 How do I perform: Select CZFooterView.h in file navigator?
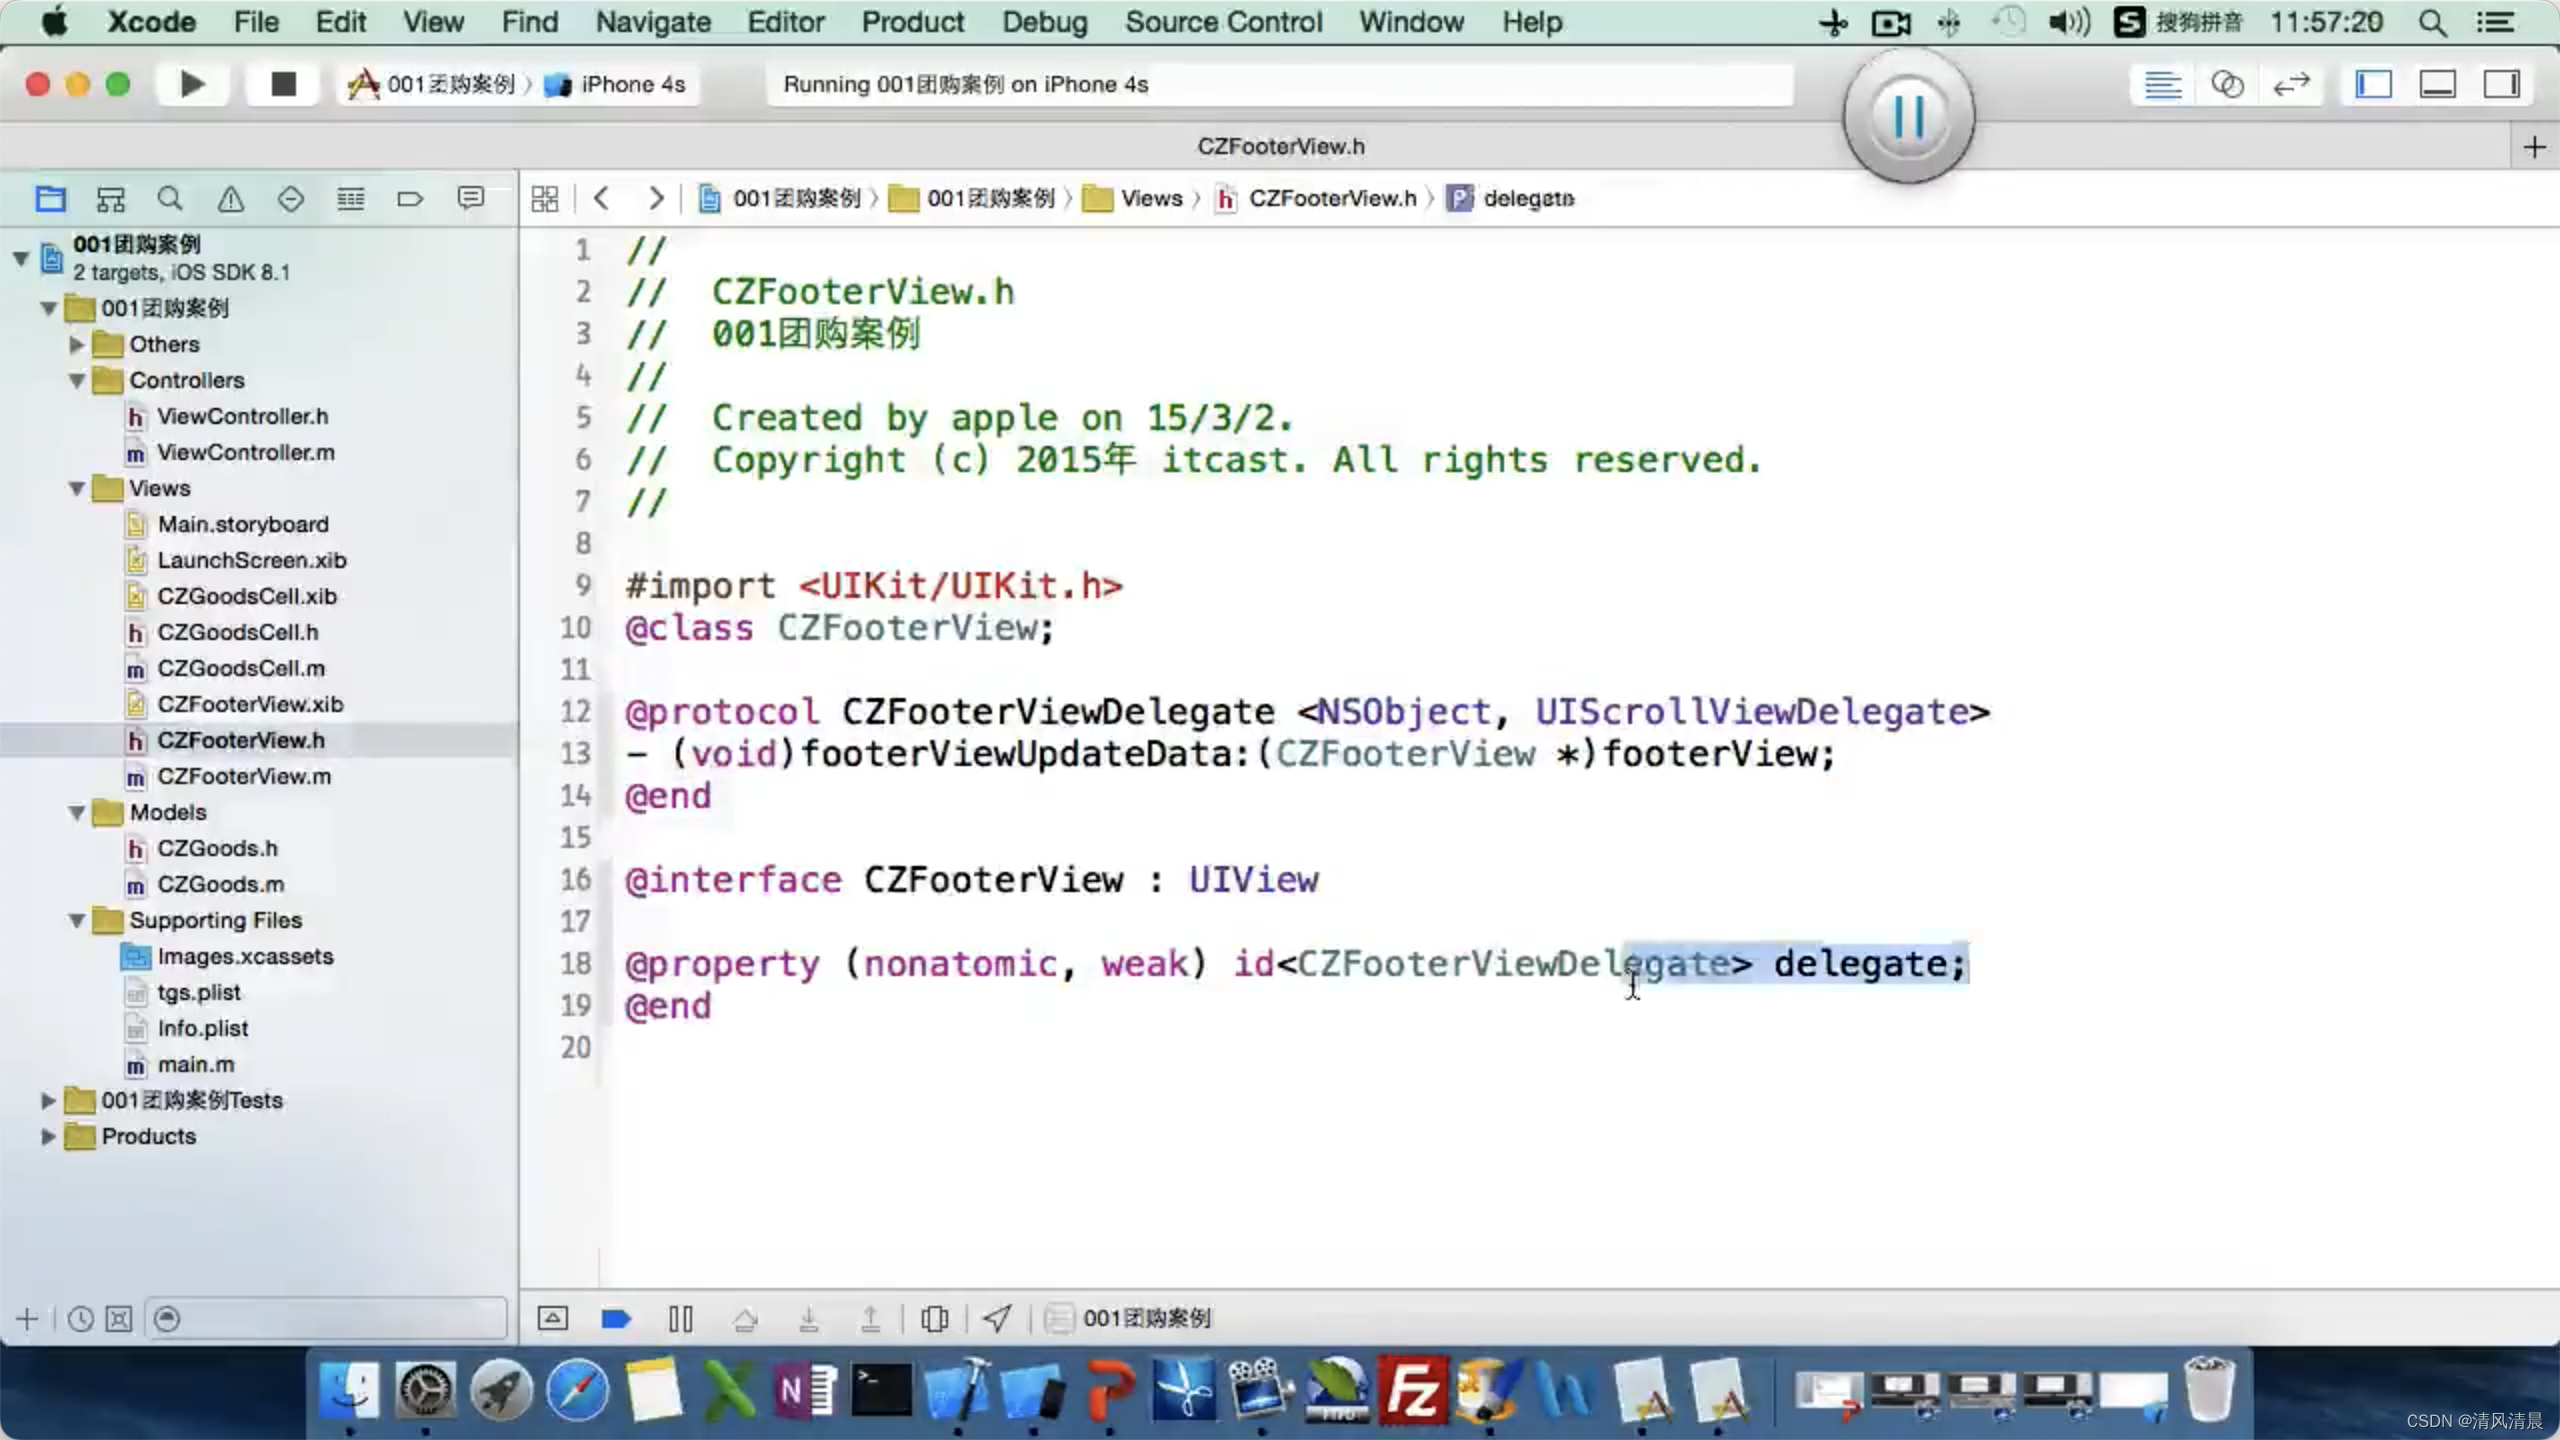pos(241,738)
